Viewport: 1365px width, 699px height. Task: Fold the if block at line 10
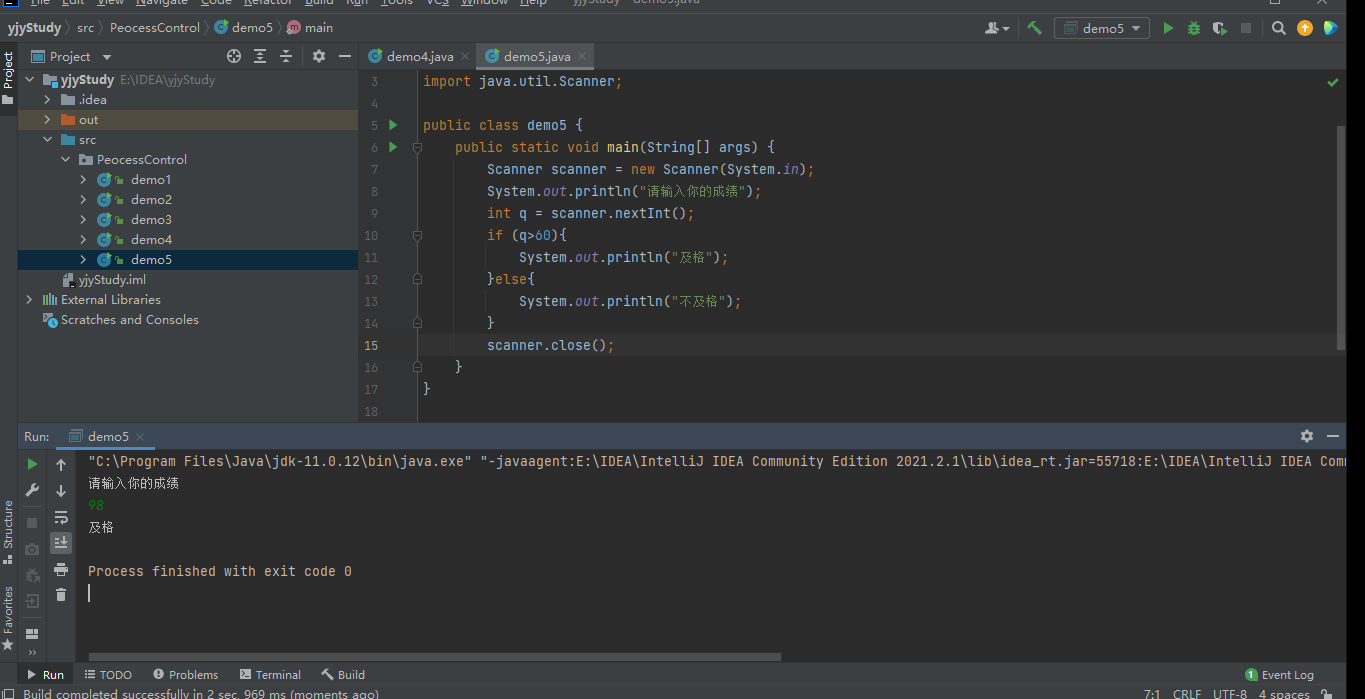(417, 235)
